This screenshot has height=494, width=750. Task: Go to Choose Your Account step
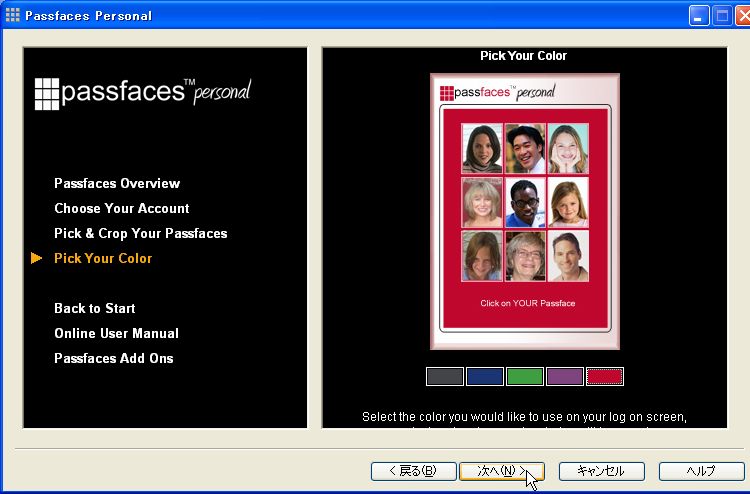coord(122,209)
